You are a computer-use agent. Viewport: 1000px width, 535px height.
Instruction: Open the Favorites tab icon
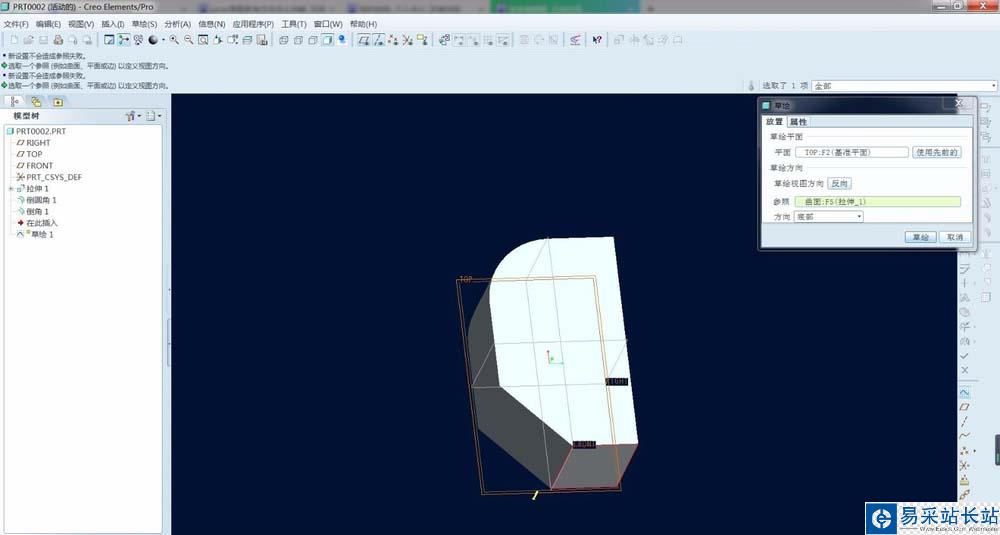(58, 101)
